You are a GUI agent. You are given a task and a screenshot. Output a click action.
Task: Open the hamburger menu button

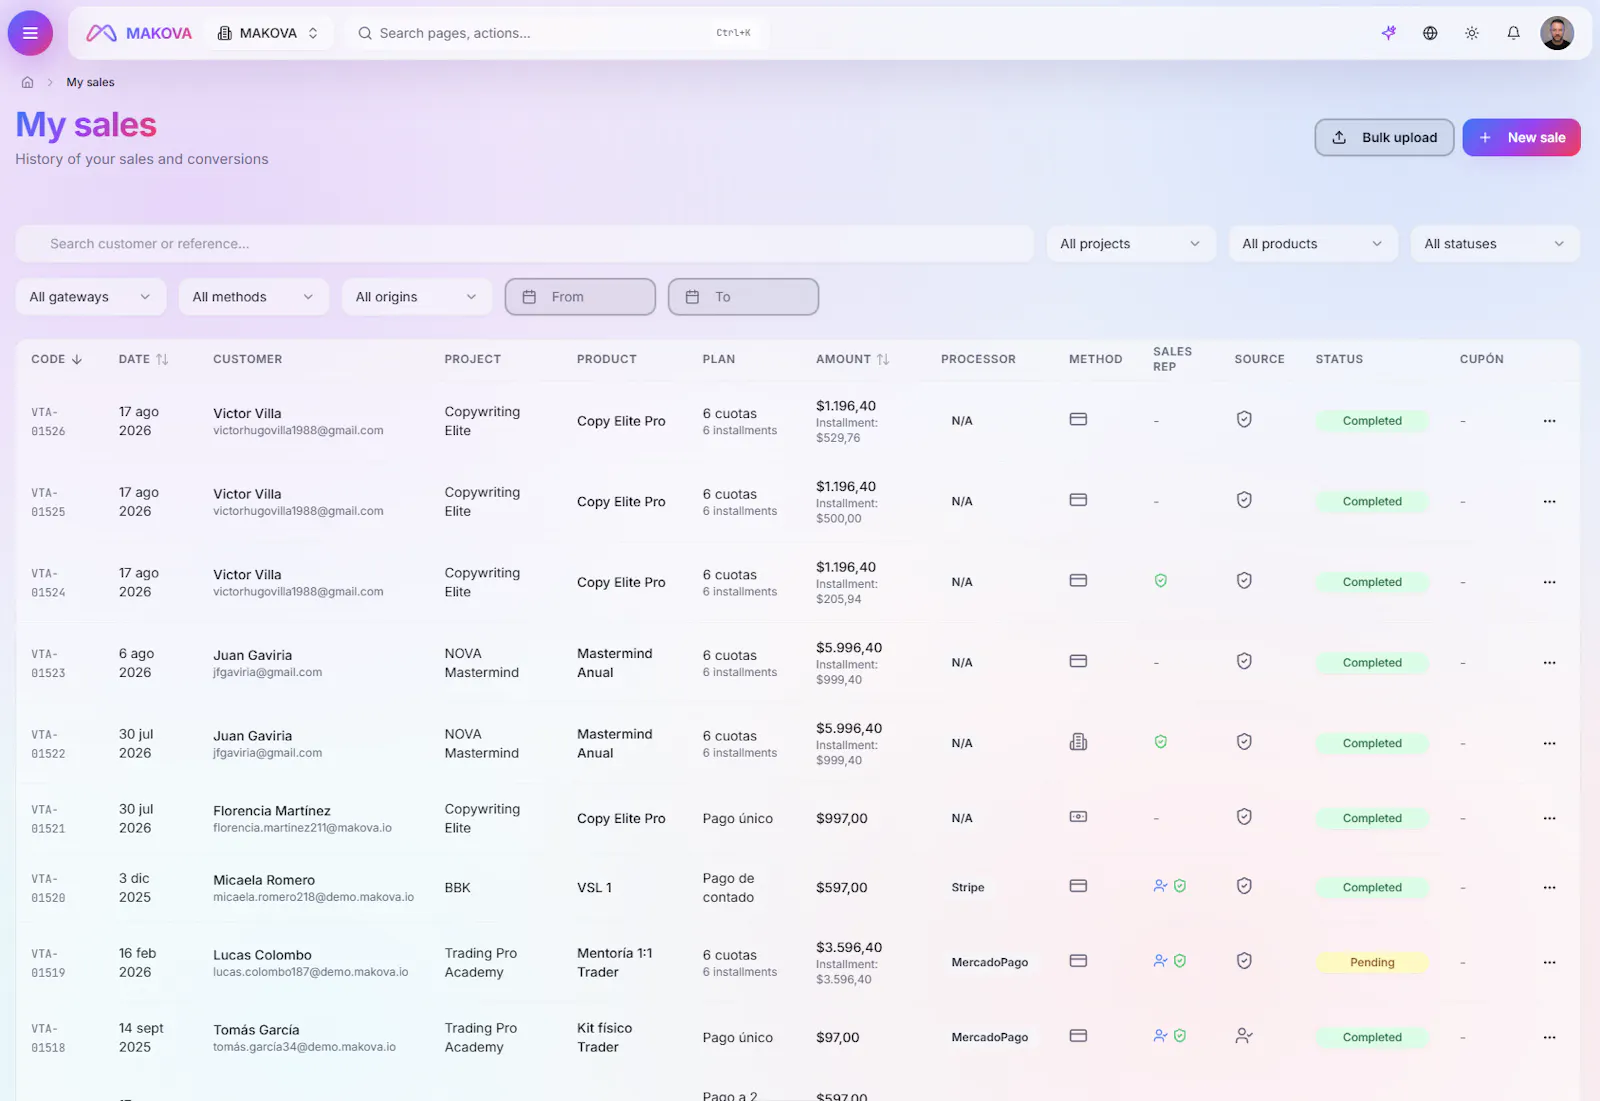click(x=30, y=33)
